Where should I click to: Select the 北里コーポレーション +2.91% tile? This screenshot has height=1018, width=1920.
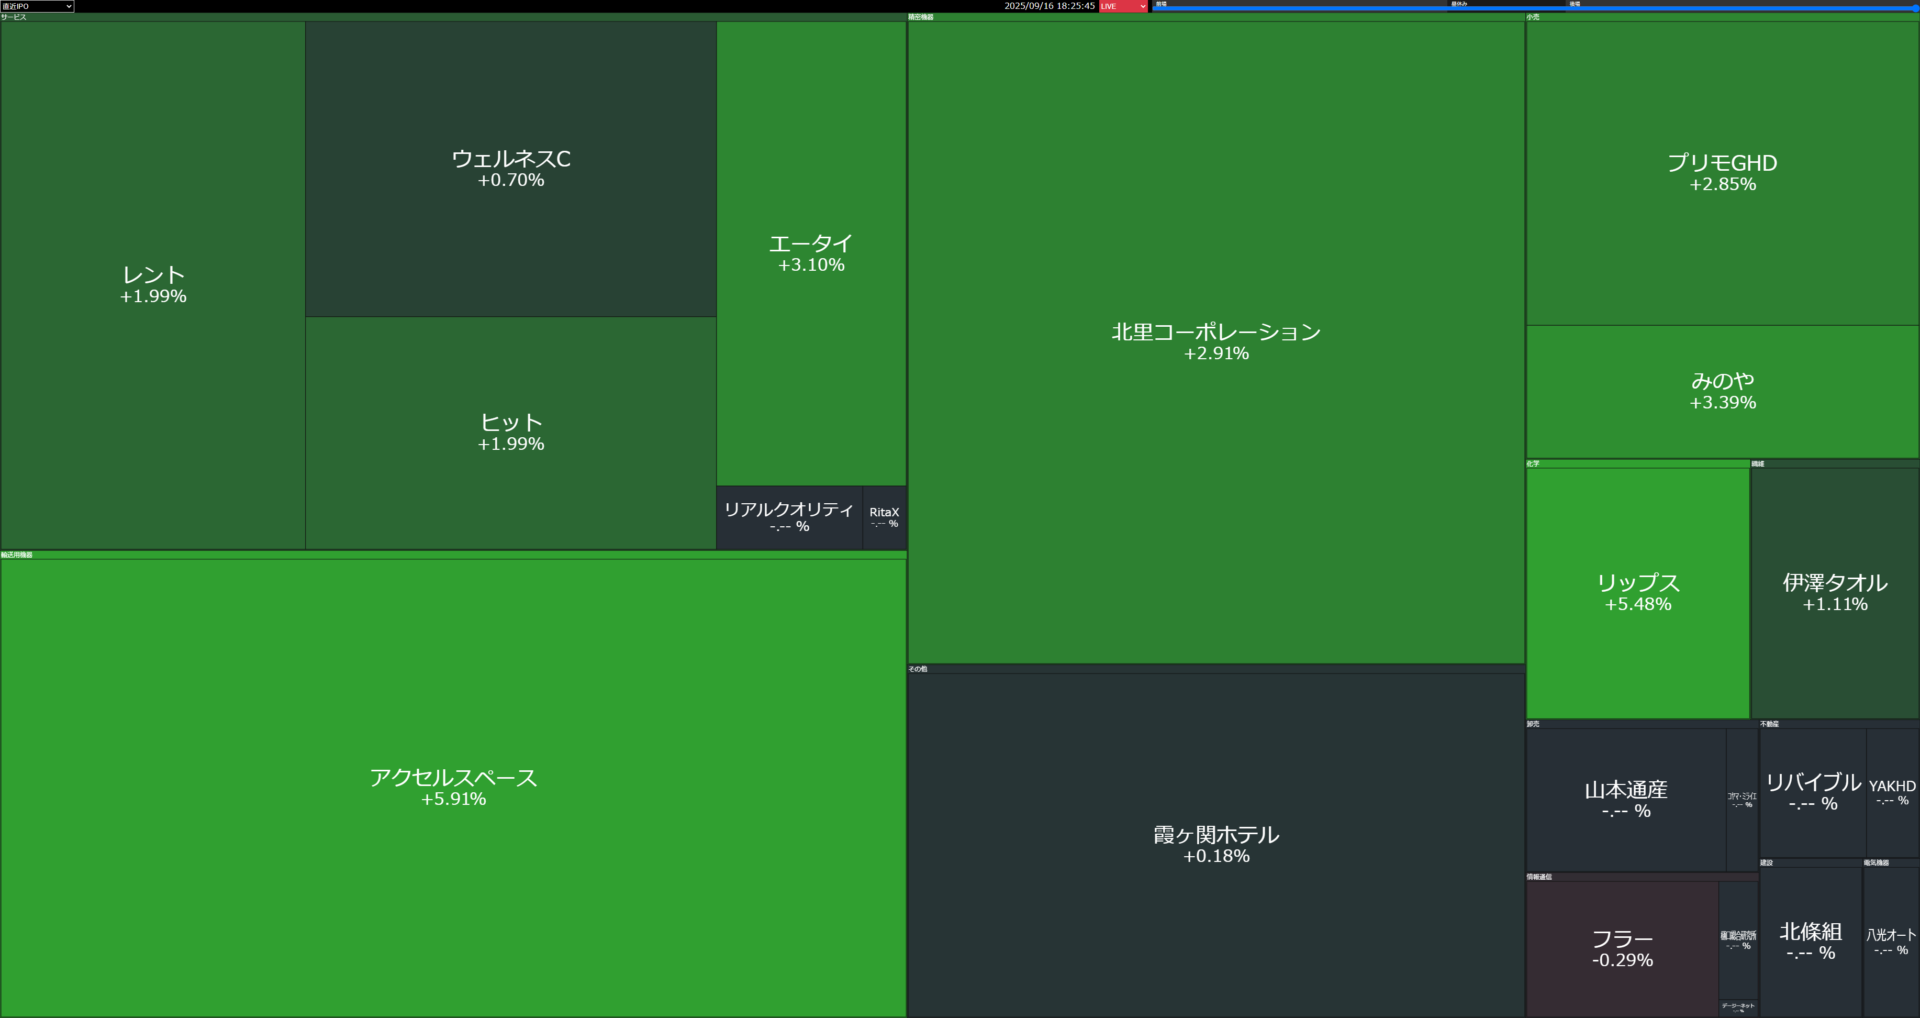click(1216, 342)
